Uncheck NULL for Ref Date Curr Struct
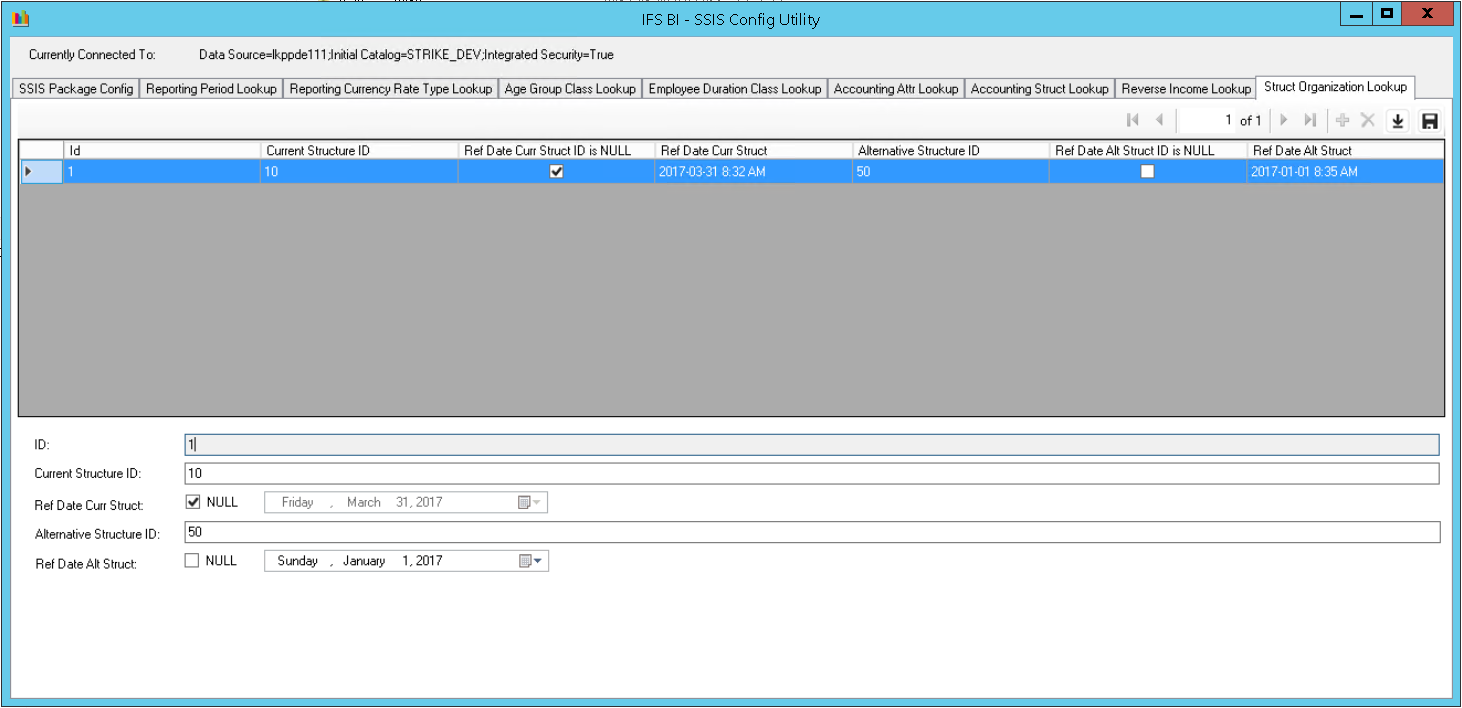 click(x=193, y=502)
